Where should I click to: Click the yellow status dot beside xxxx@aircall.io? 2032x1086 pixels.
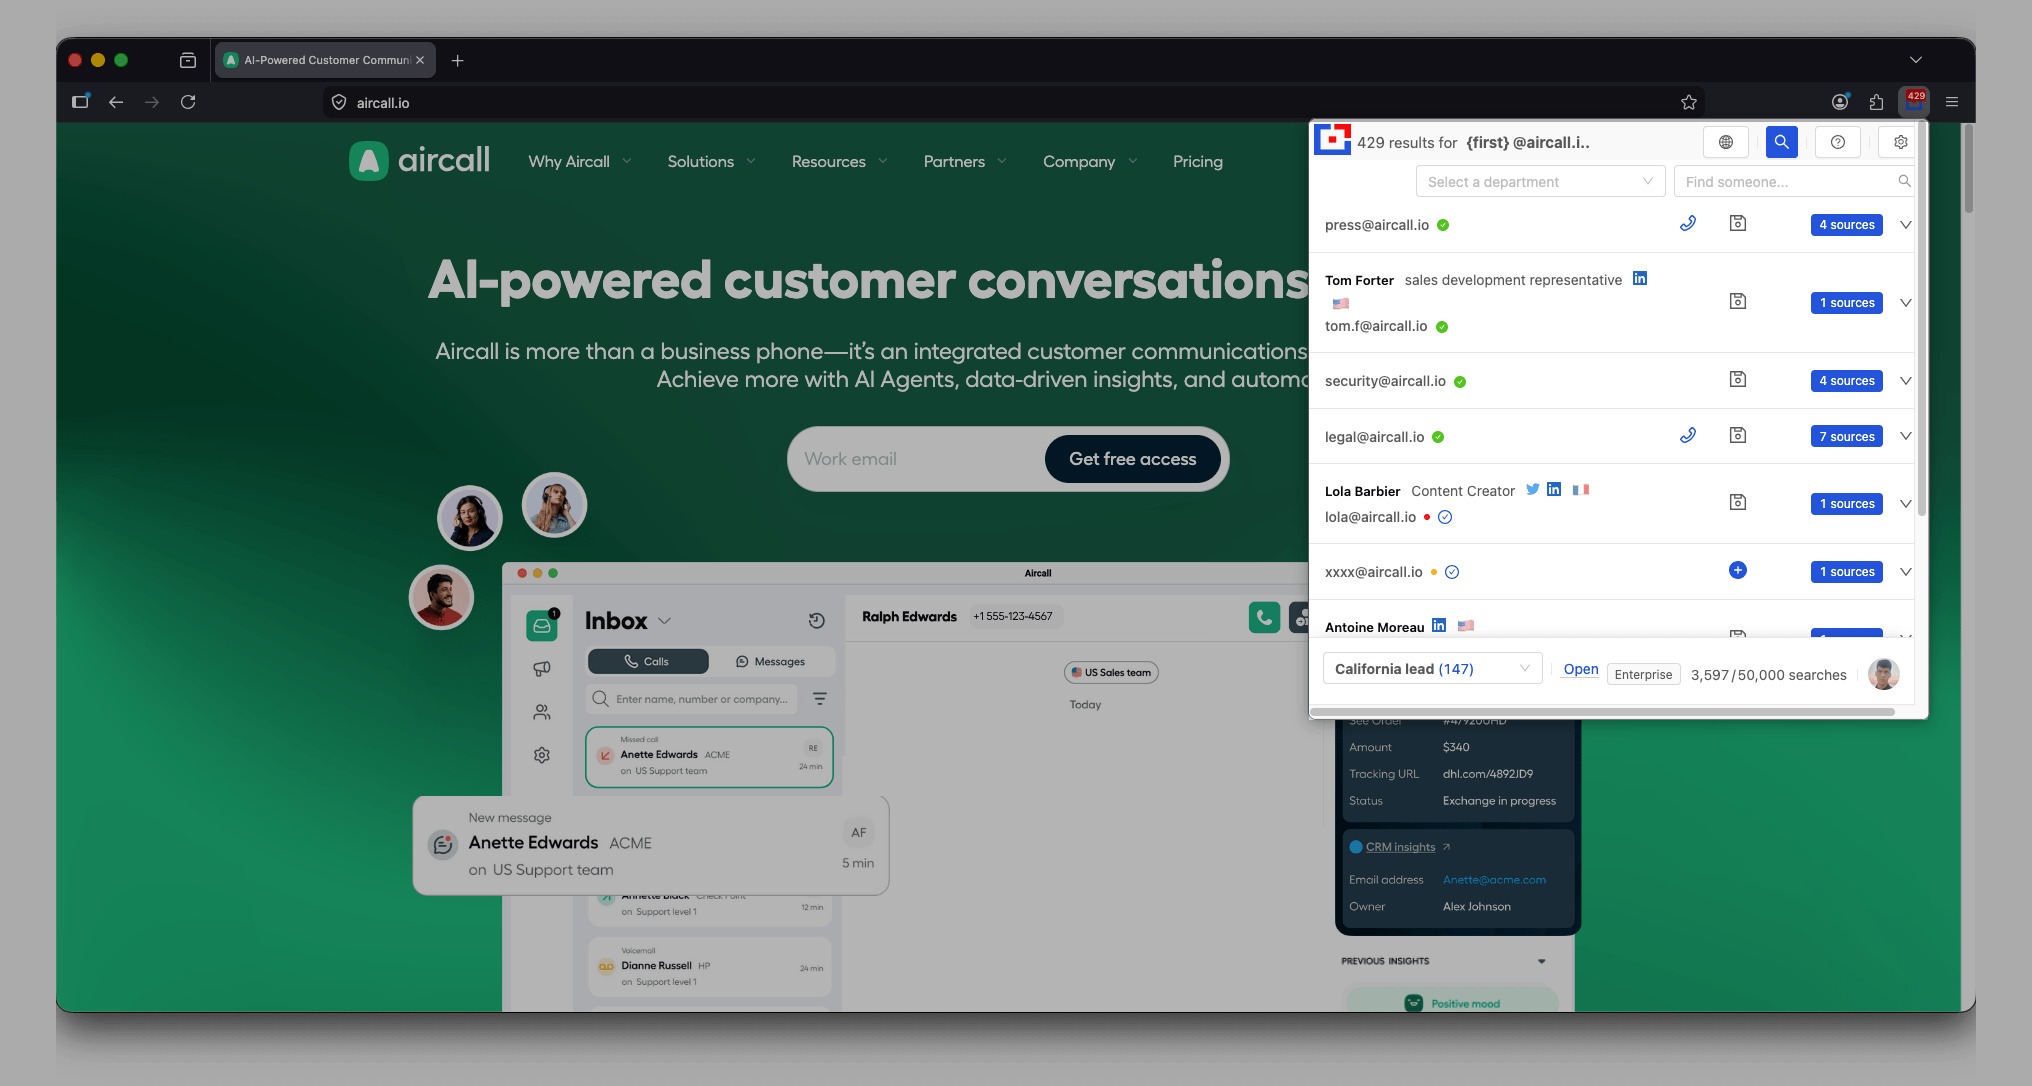pos(1436,572)
